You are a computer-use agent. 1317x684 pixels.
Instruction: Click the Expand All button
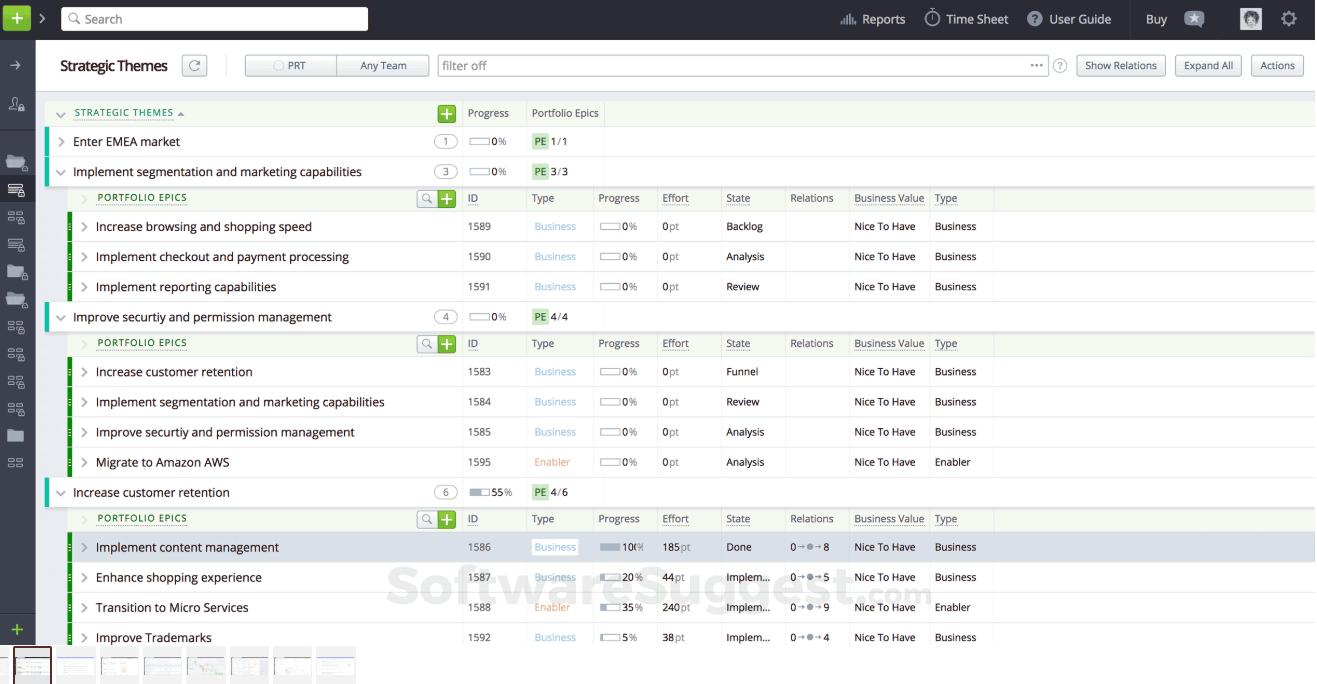pyautogui.click(x=1207, y=65)
